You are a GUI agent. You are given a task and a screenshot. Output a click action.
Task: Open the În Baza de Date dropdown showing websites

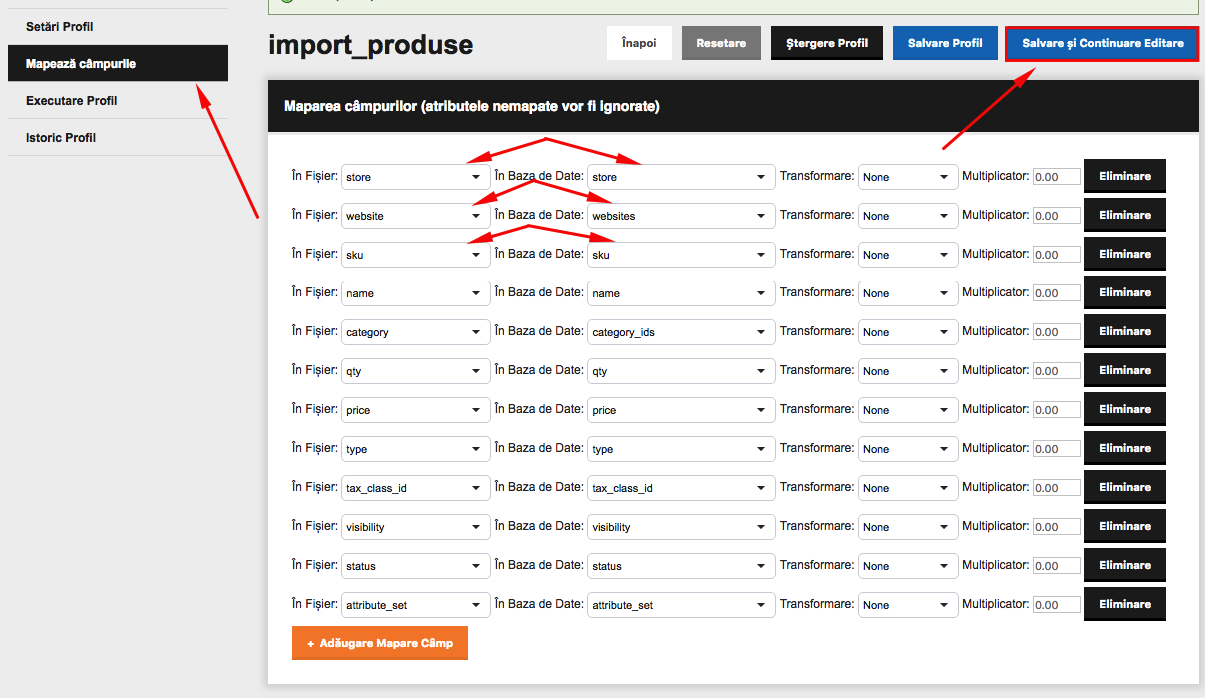click(x=681, y=216)
